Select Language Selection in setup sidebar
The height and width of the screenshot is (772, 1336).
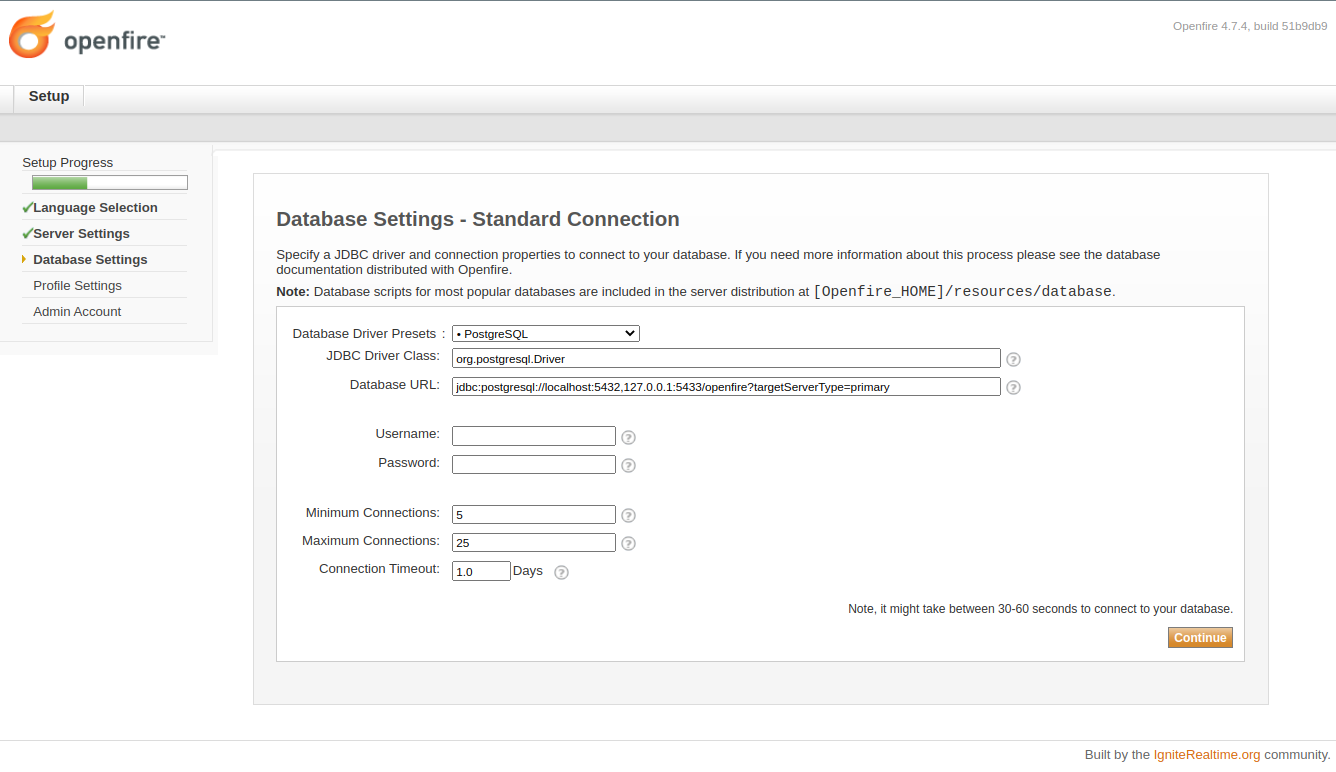(x=95, y=208)
